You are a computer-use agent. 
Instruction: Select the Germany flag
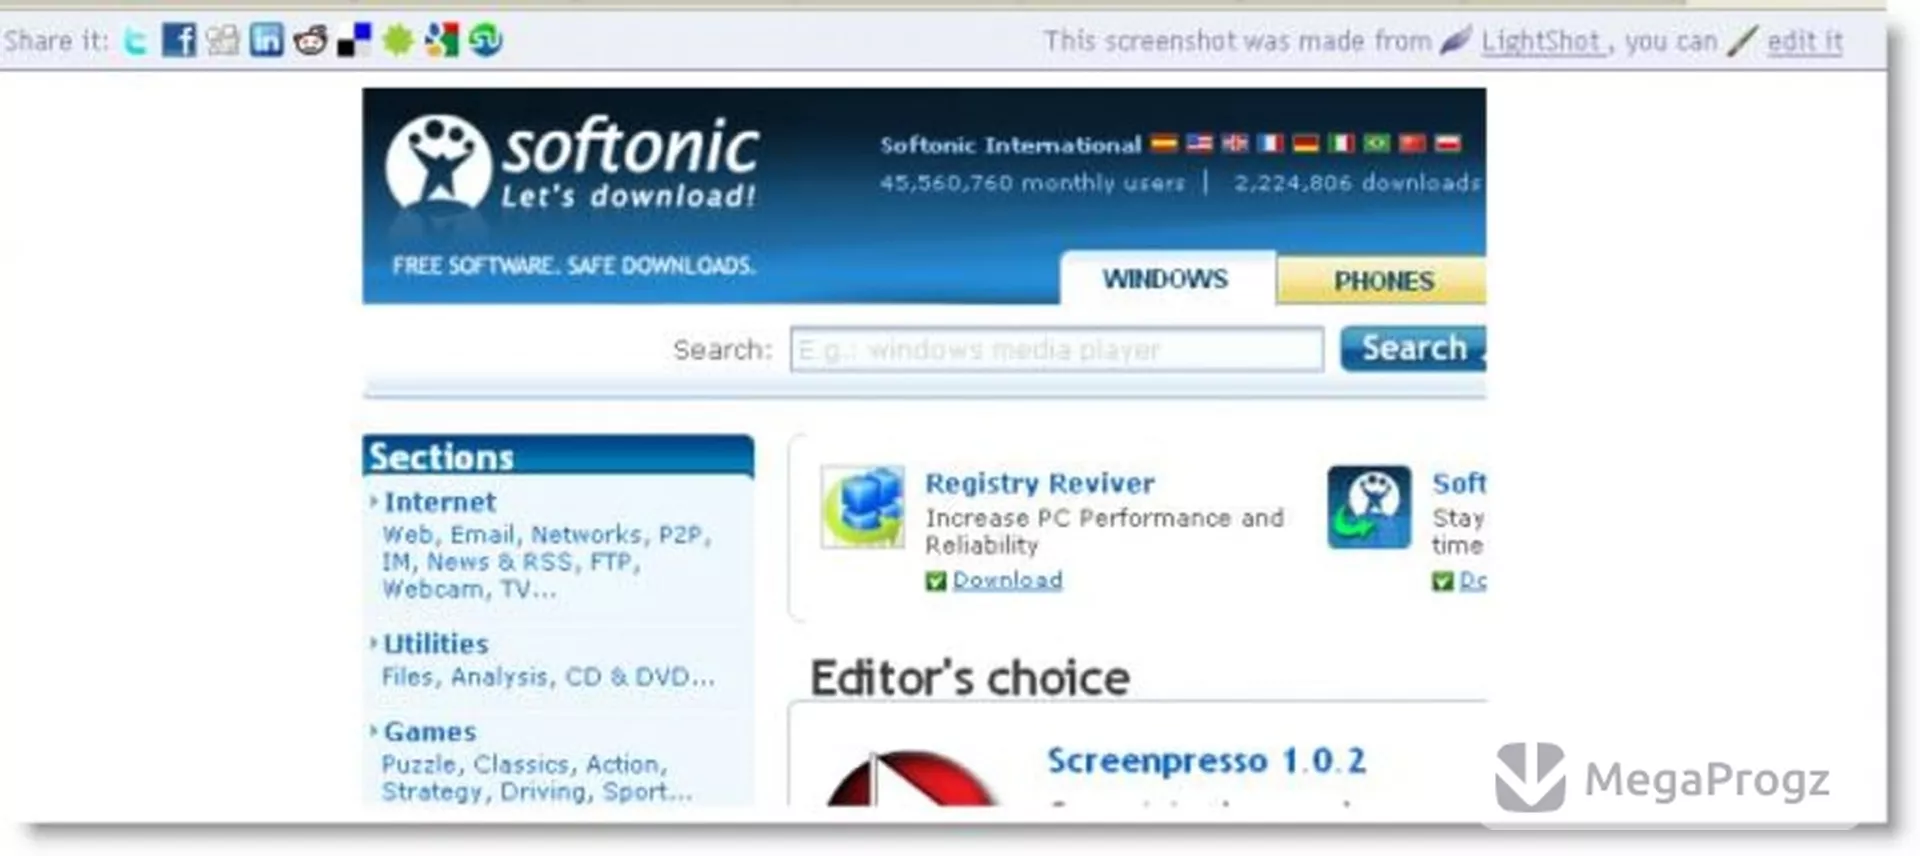coord(1306,144)
